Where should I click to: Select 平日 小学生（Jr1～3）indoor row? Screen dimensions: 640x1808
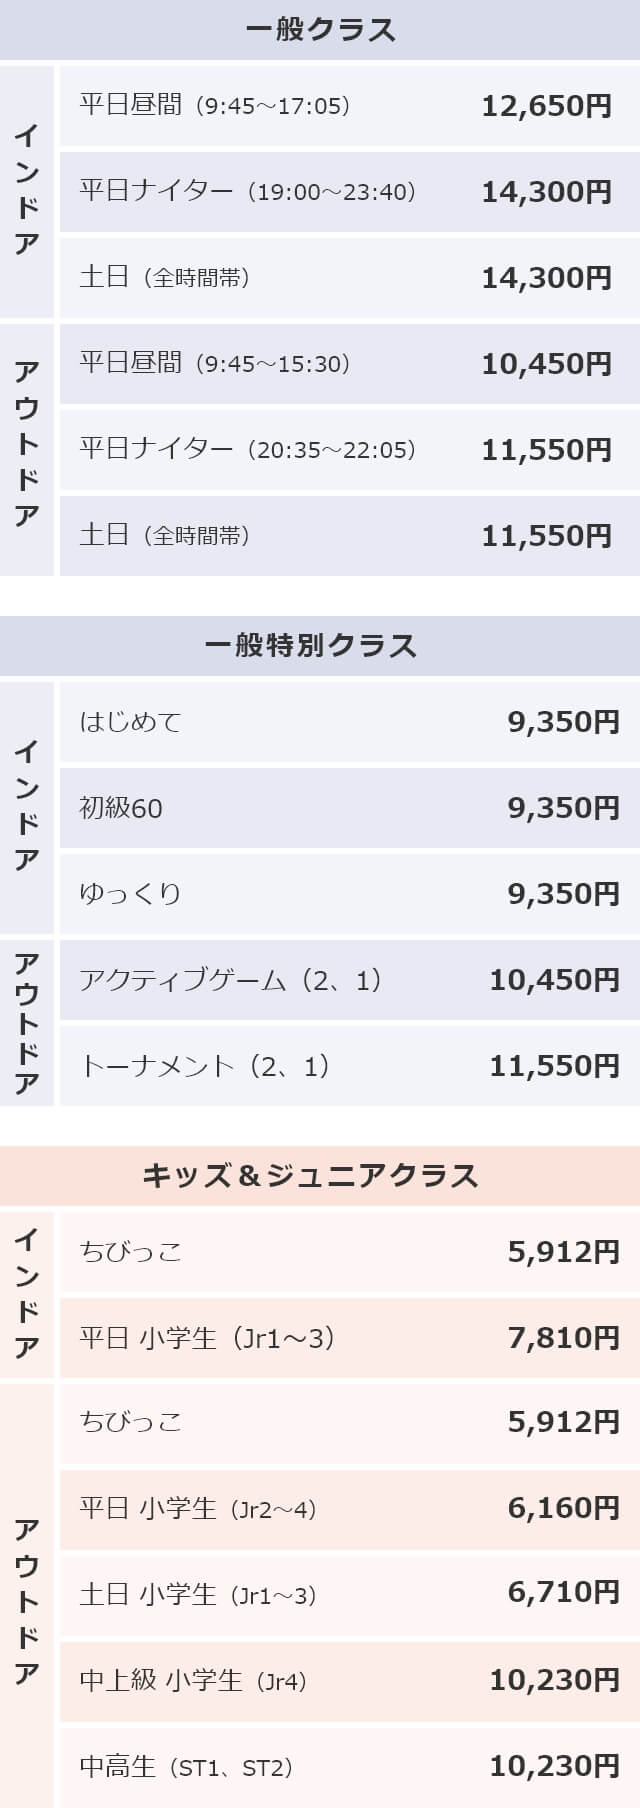point(350,1338)
